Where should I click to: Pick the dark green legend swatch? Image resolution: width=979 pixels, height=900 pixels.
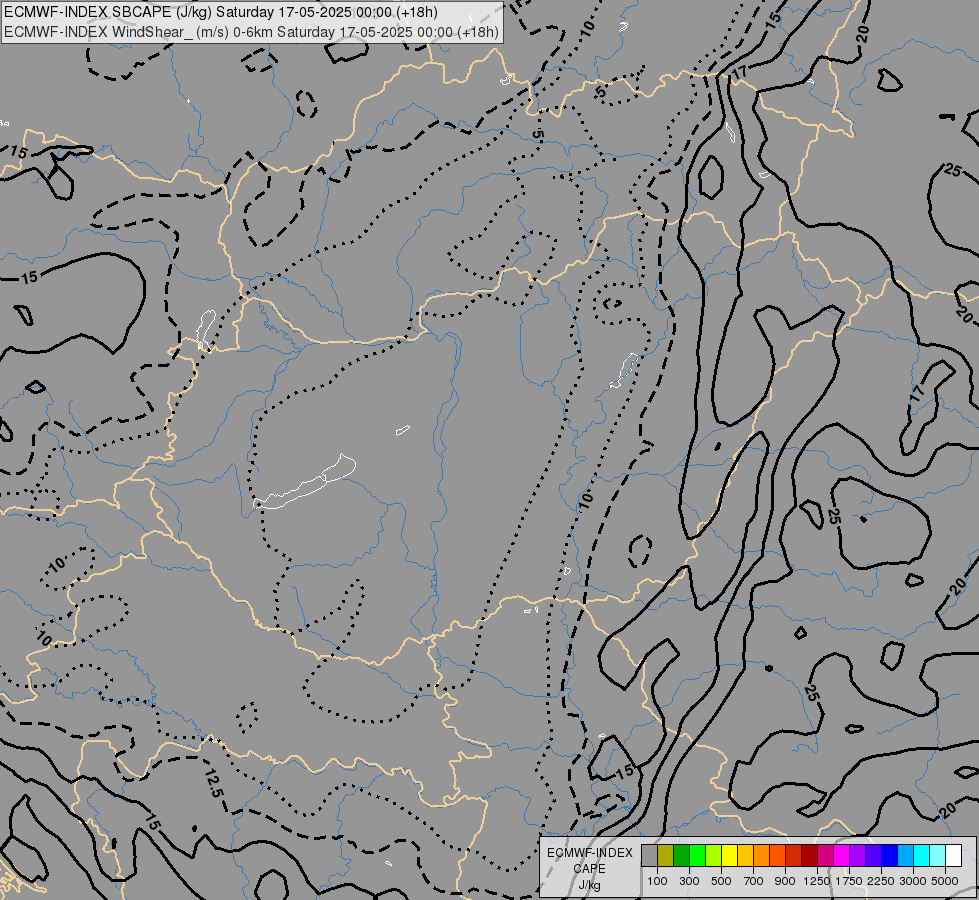tap(682, 855)
